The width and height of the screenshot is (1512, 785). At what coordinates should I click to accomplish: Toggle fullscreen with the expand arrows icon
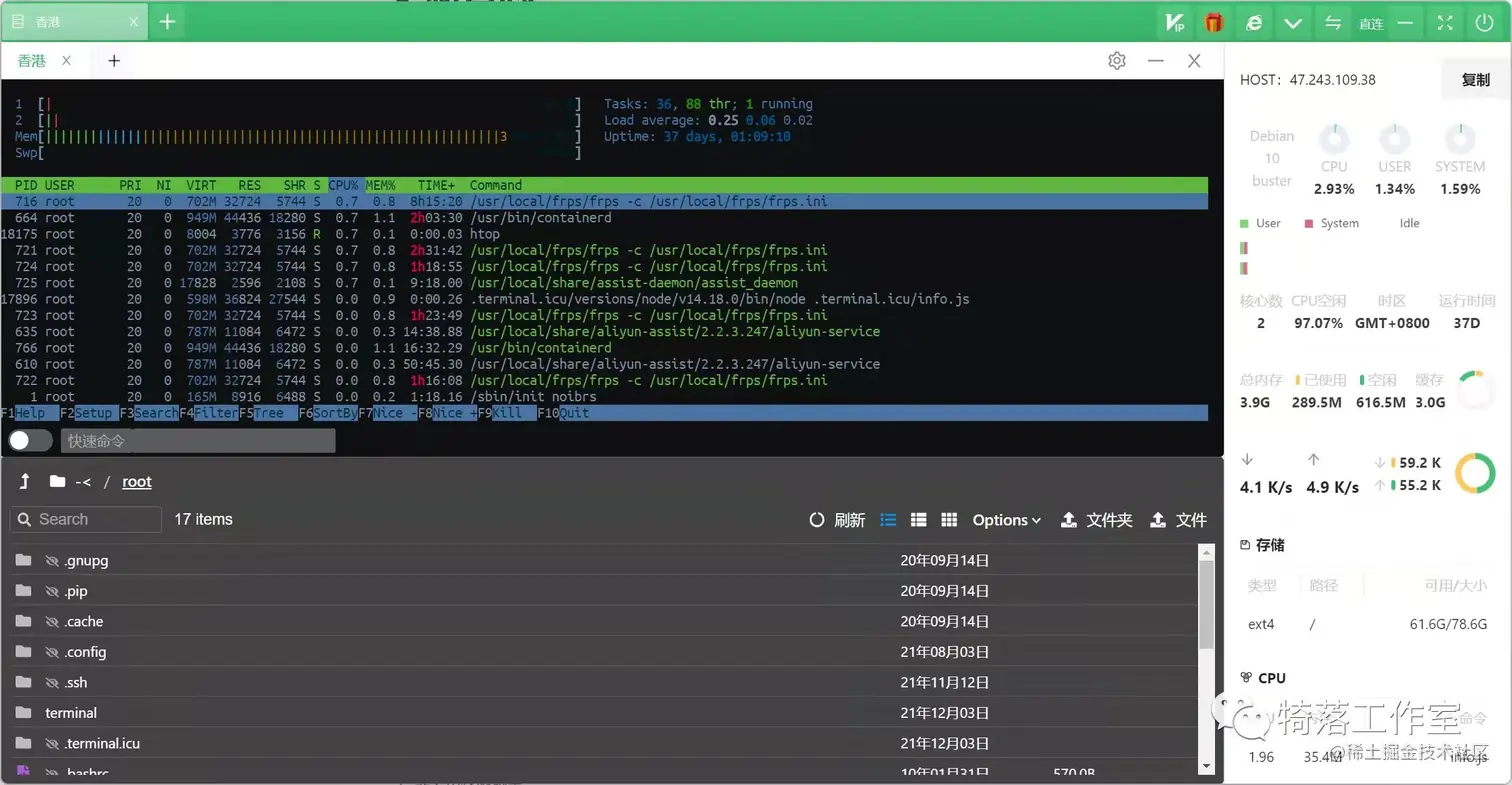click(1445, 22)
